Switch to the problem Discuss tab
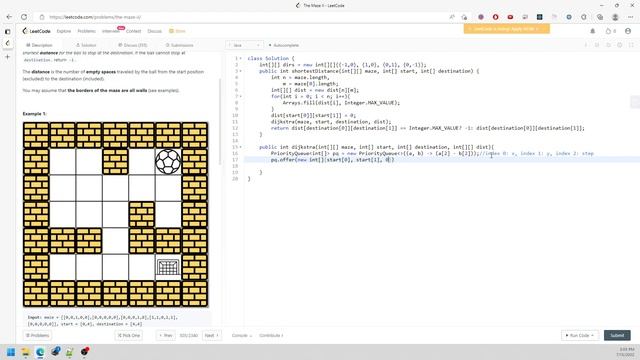 pos(133,45)
